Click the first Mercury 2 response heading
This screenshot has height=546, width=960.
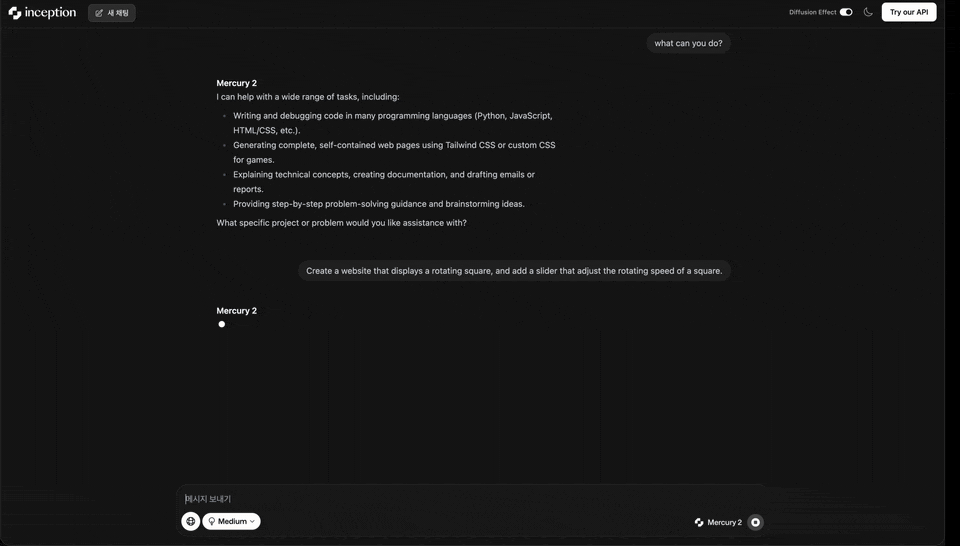(237, 83)
